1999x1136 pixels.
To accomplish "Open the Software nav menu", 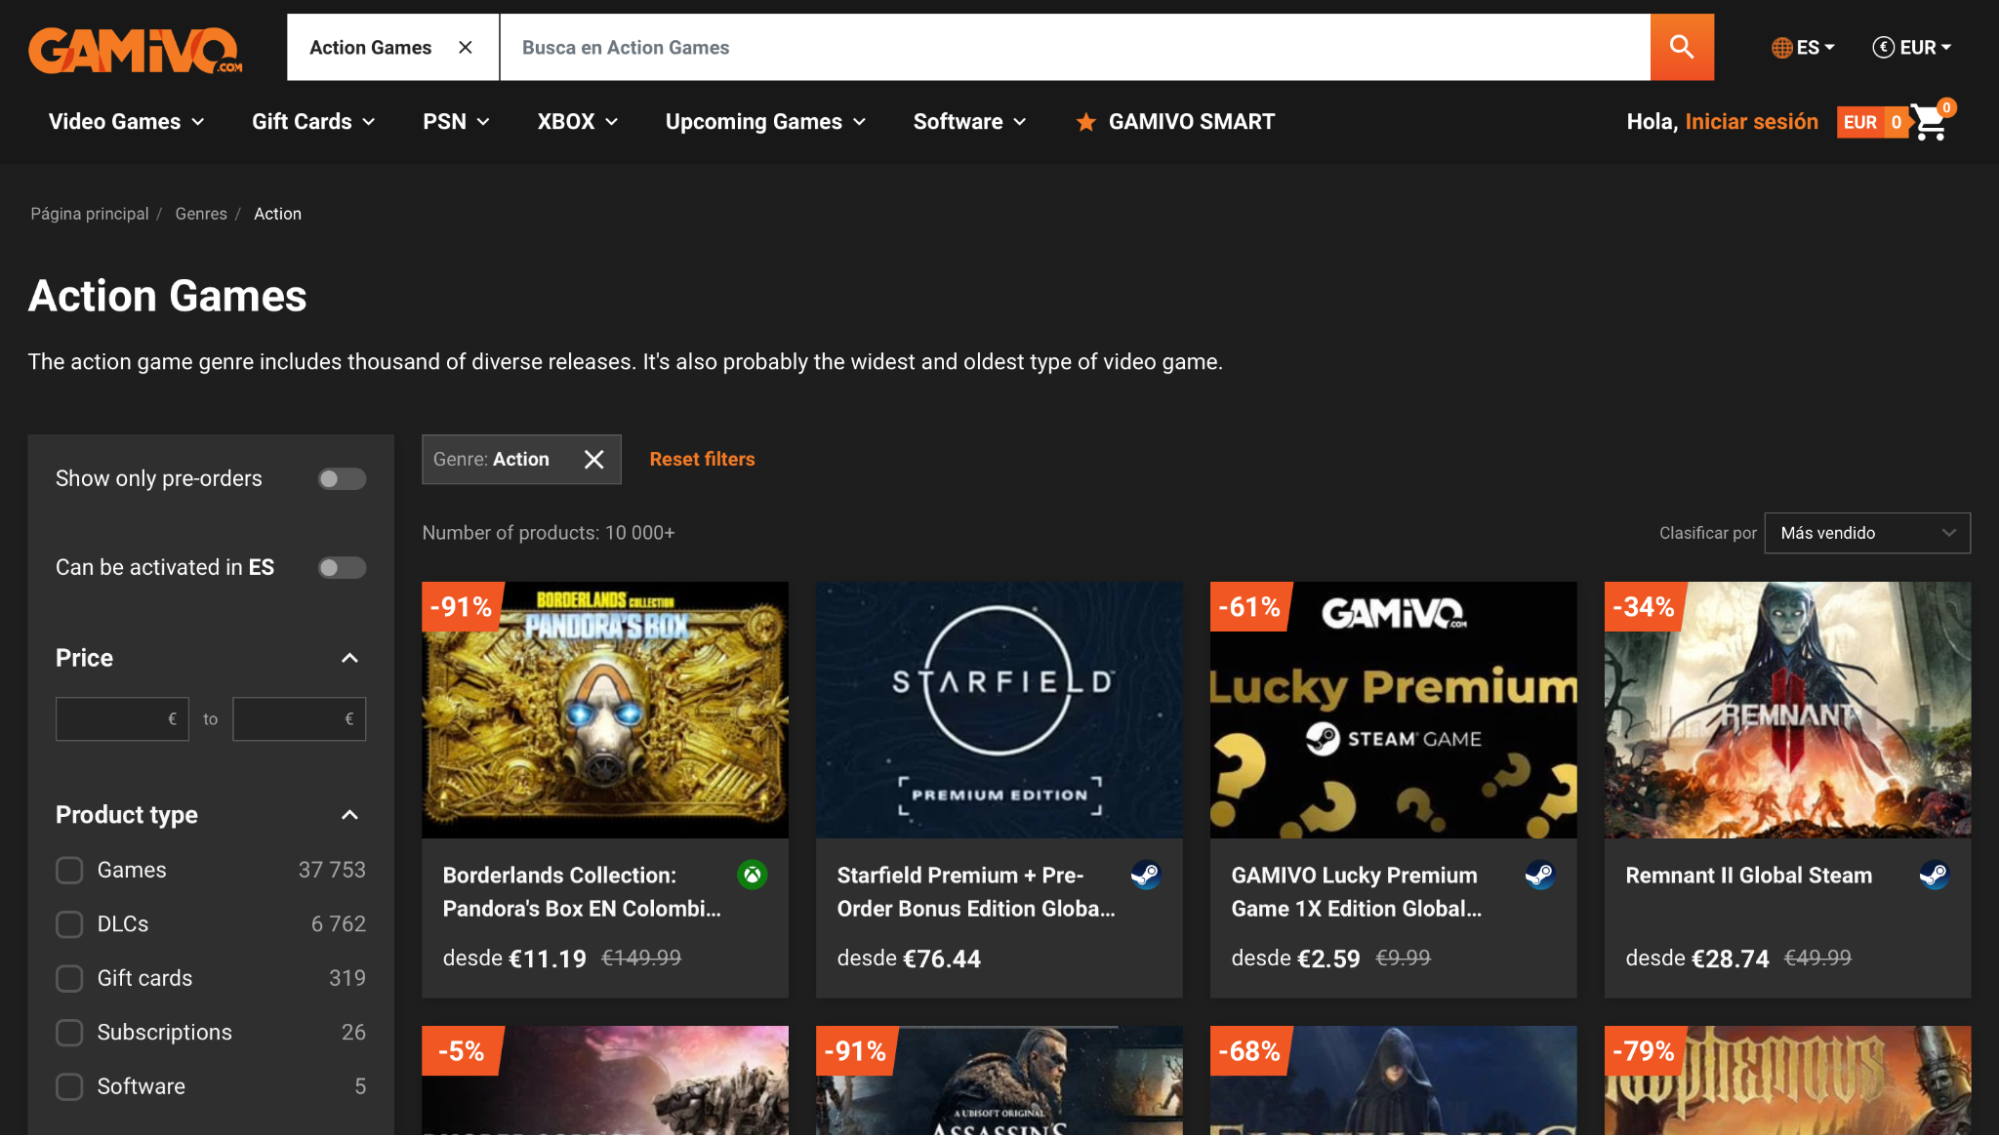I will [x=969, y=122].
